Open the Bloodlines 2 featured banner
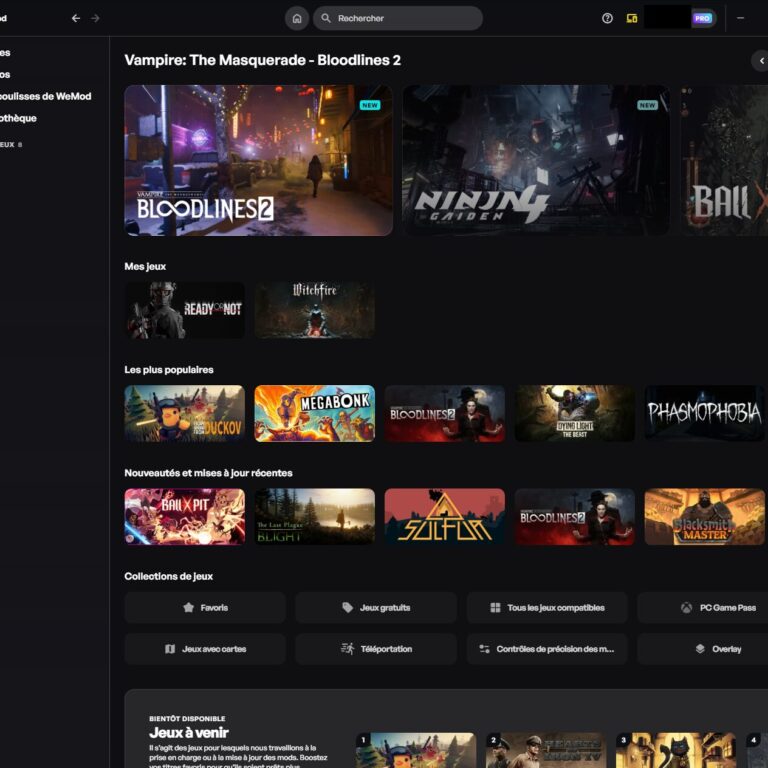Image resolution: width=768 pixels, height=768 pixels. pyautogui.click(x=258, y=160)
